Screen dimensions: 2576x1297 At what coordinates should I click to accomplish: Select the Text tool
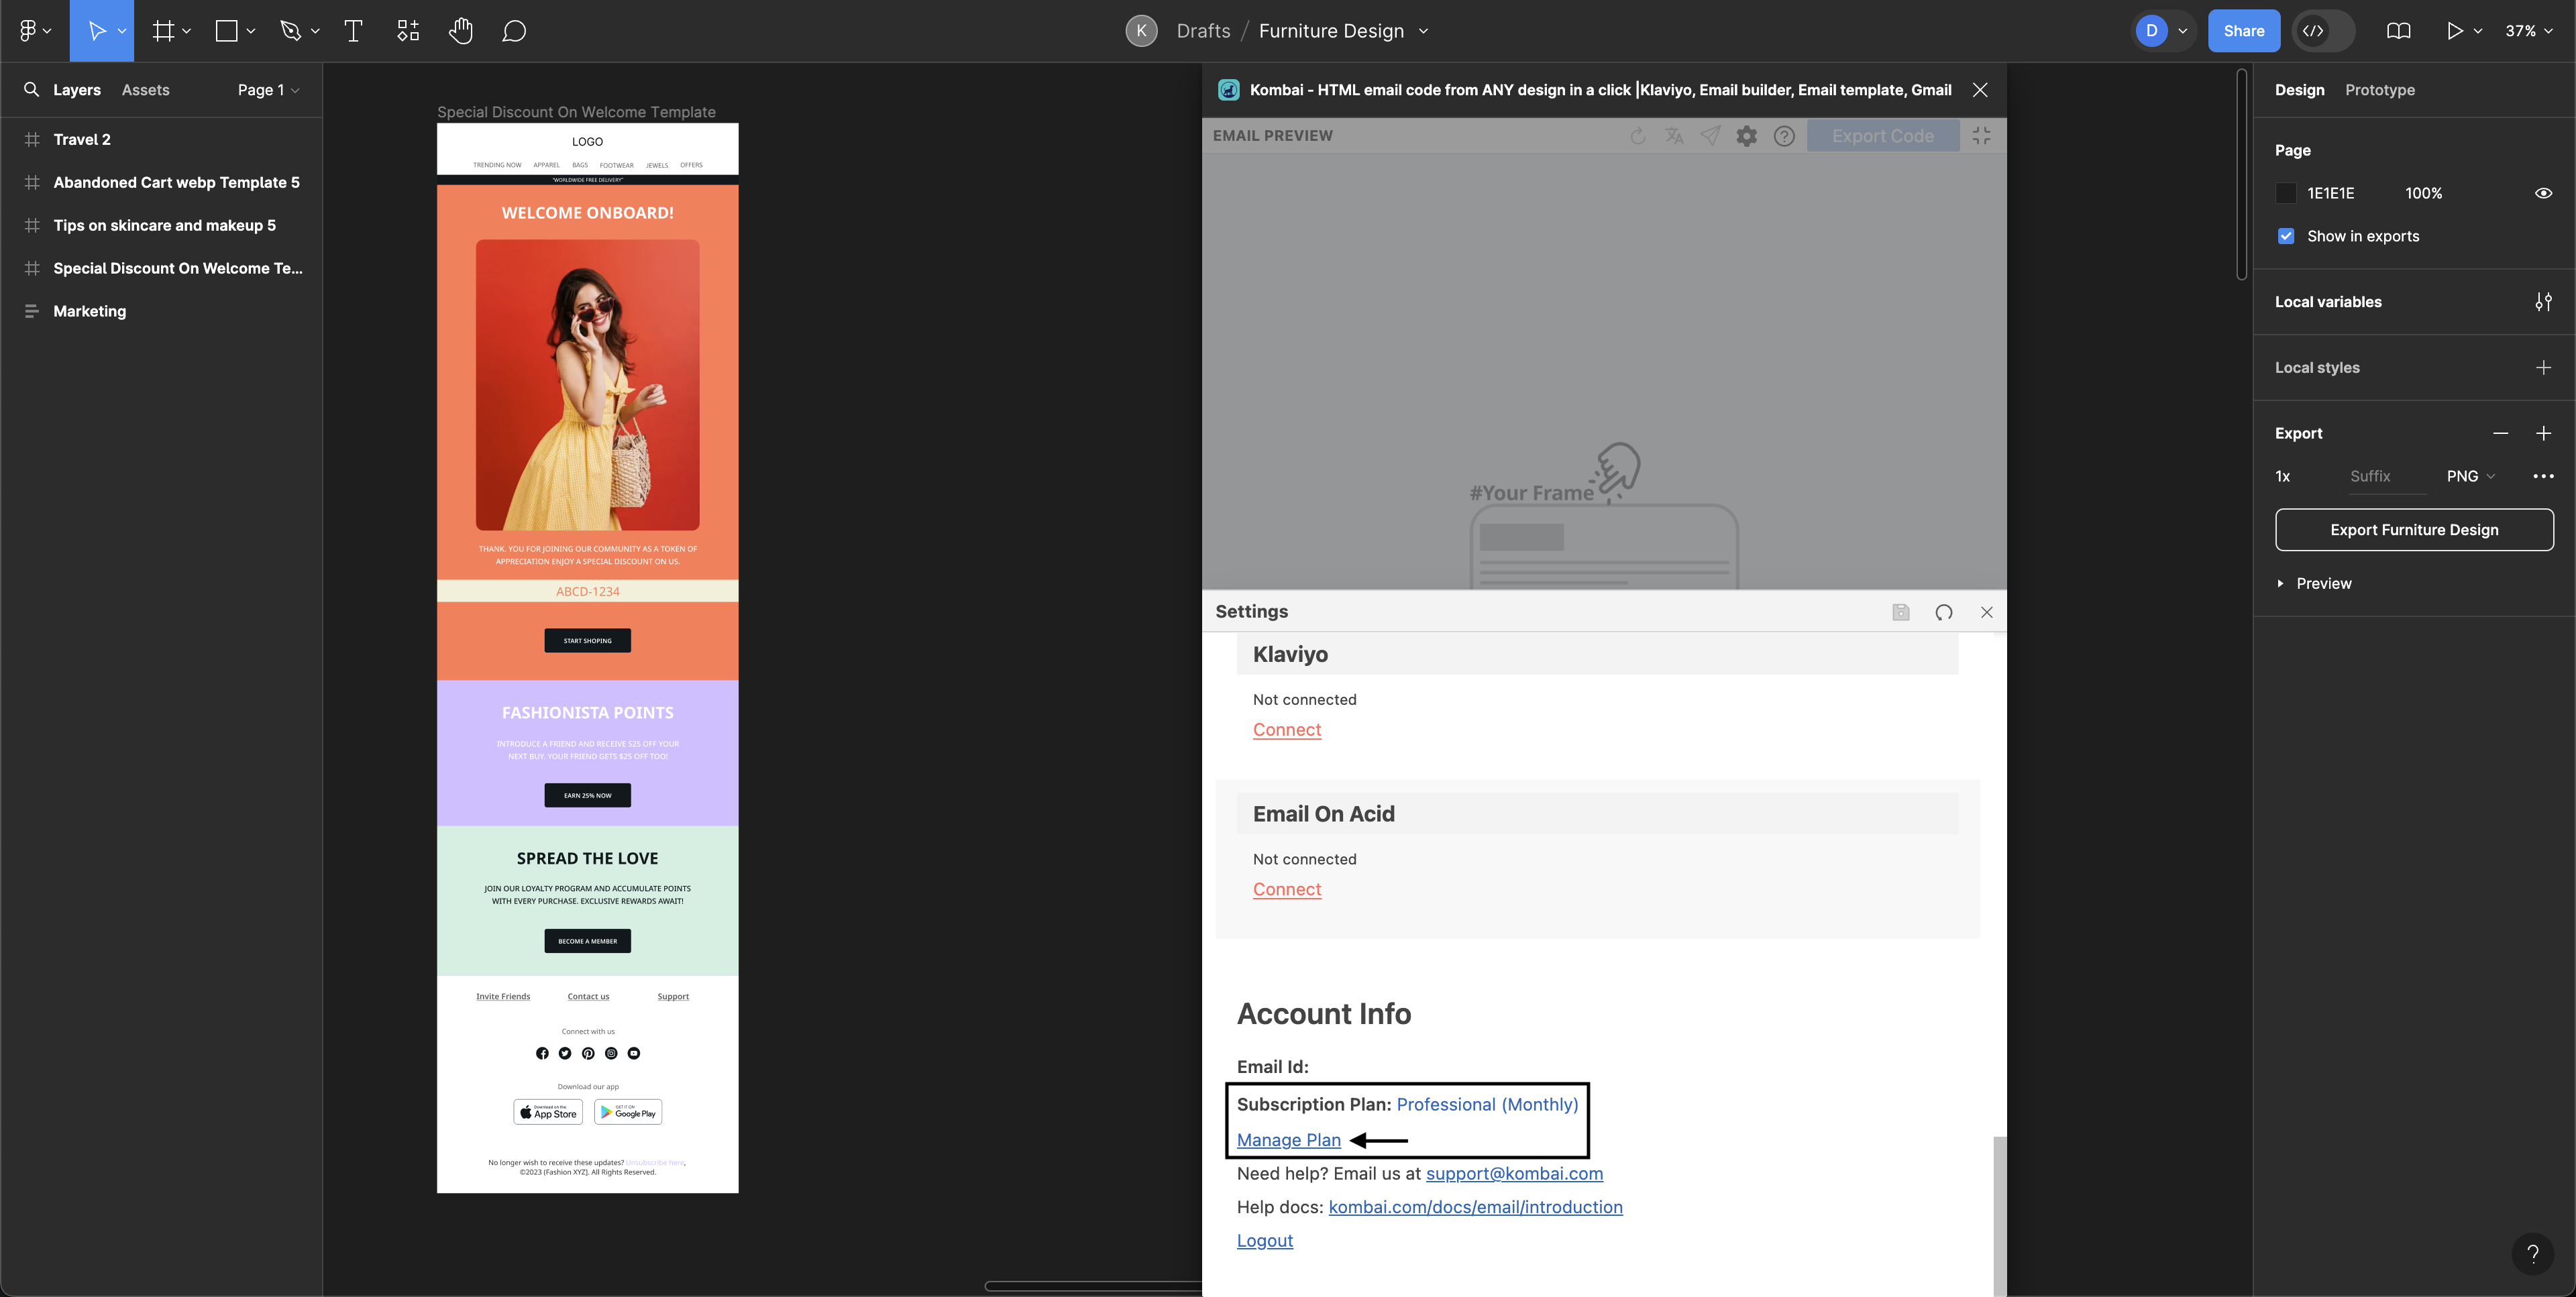click(352, 30)
